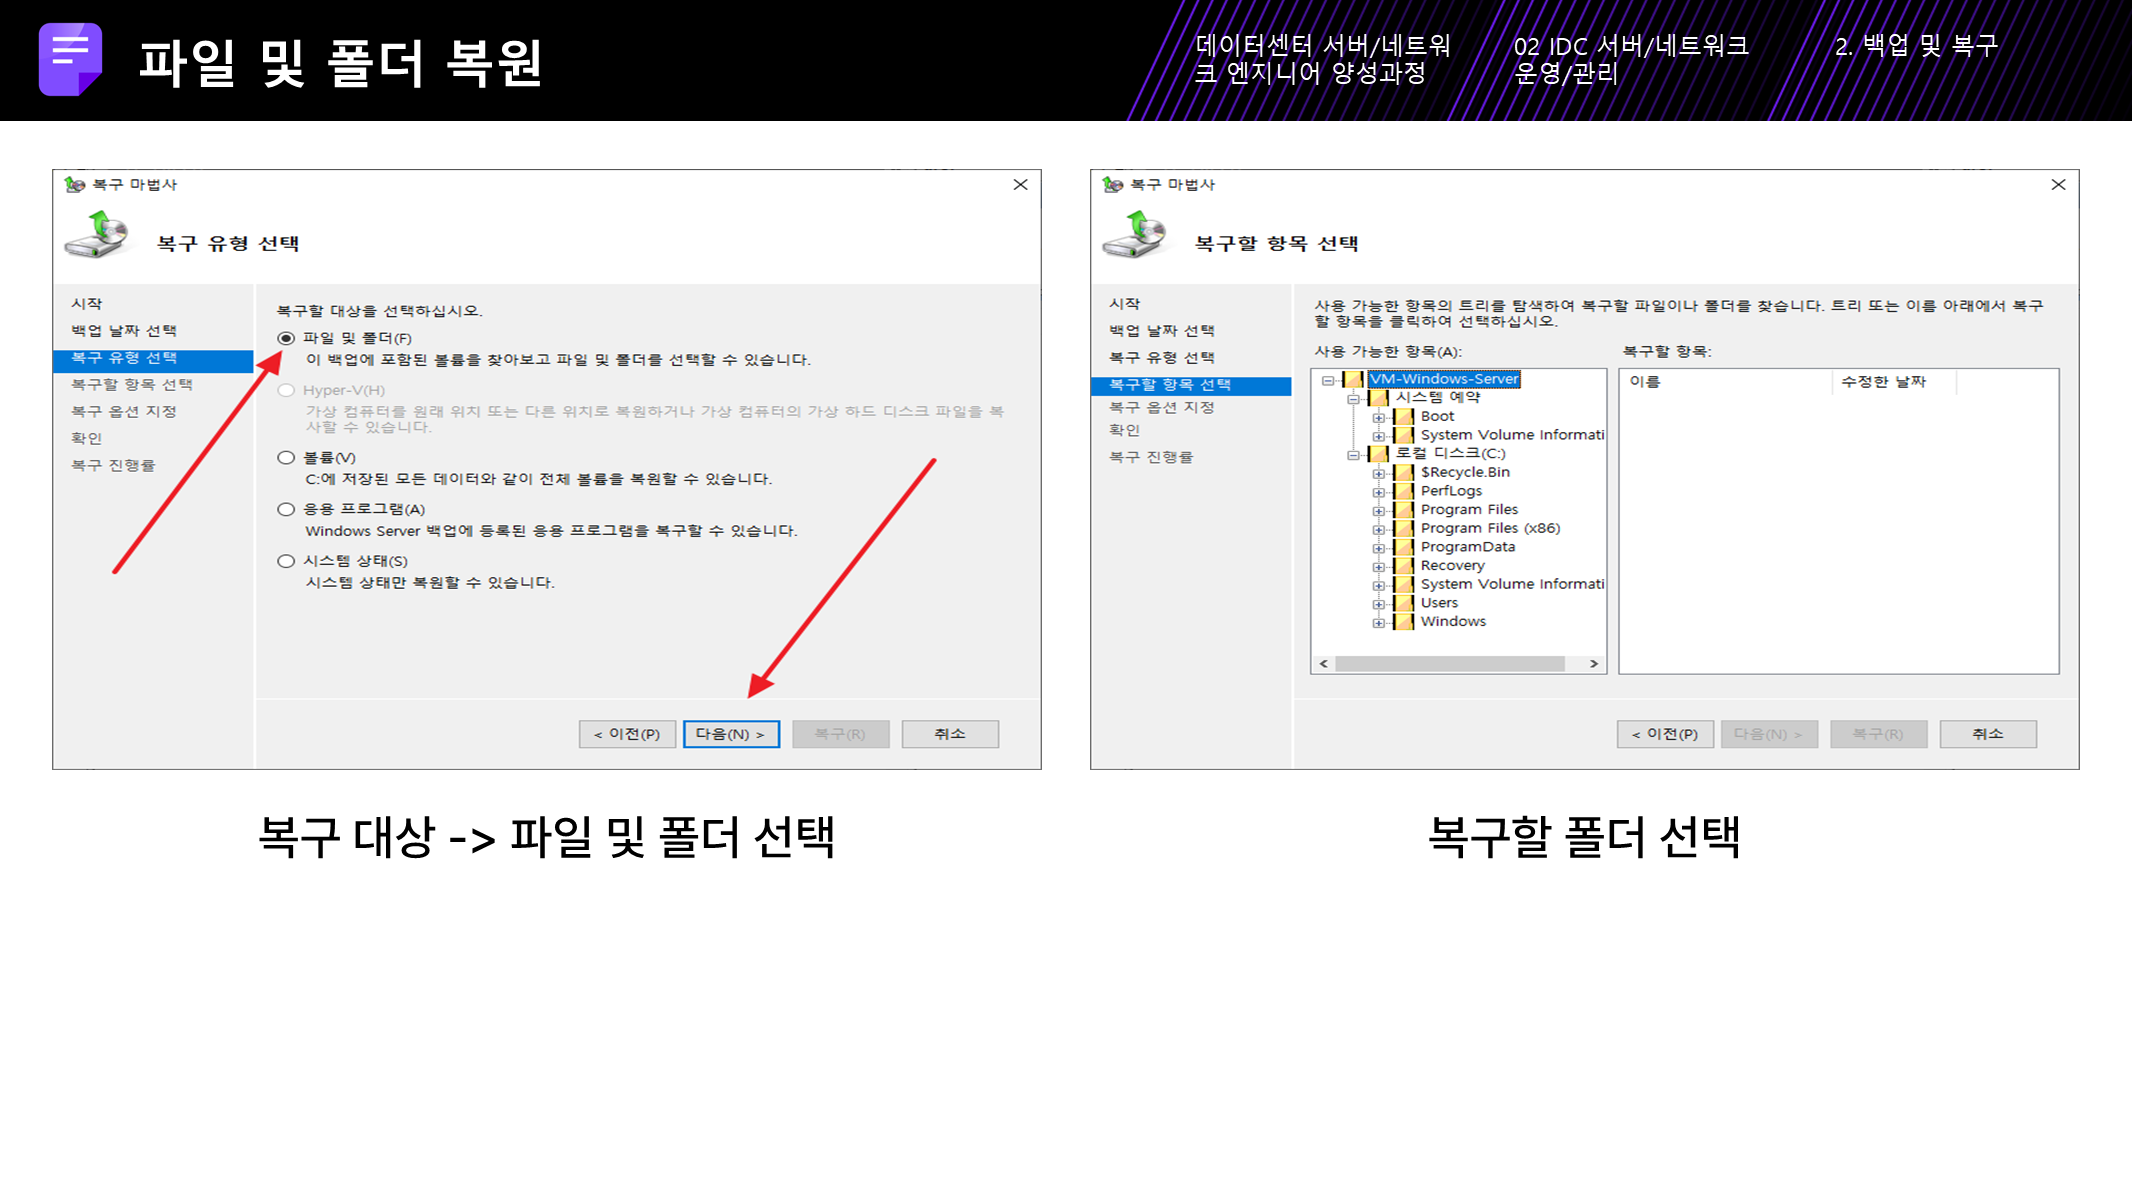This screenshot has width=2132, height=1200.
Task: Click the PerfLogs folder icon
Action: pos(1404,491)
